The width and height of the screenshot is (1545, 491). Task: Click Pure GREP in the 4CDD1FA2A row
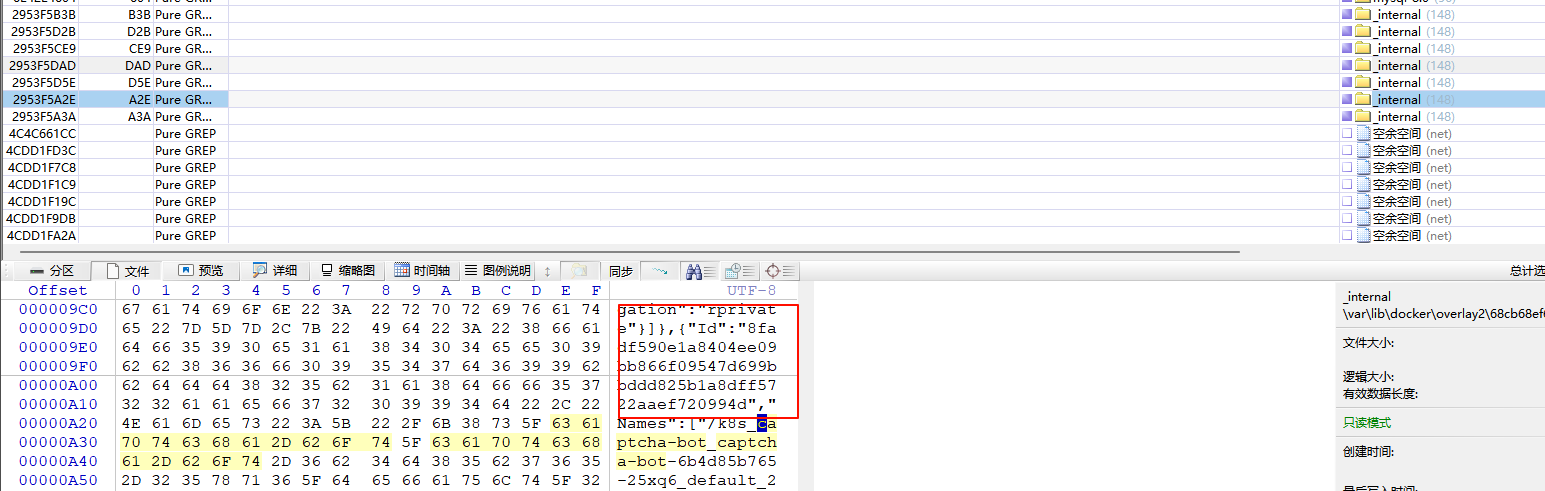[185, 236]
